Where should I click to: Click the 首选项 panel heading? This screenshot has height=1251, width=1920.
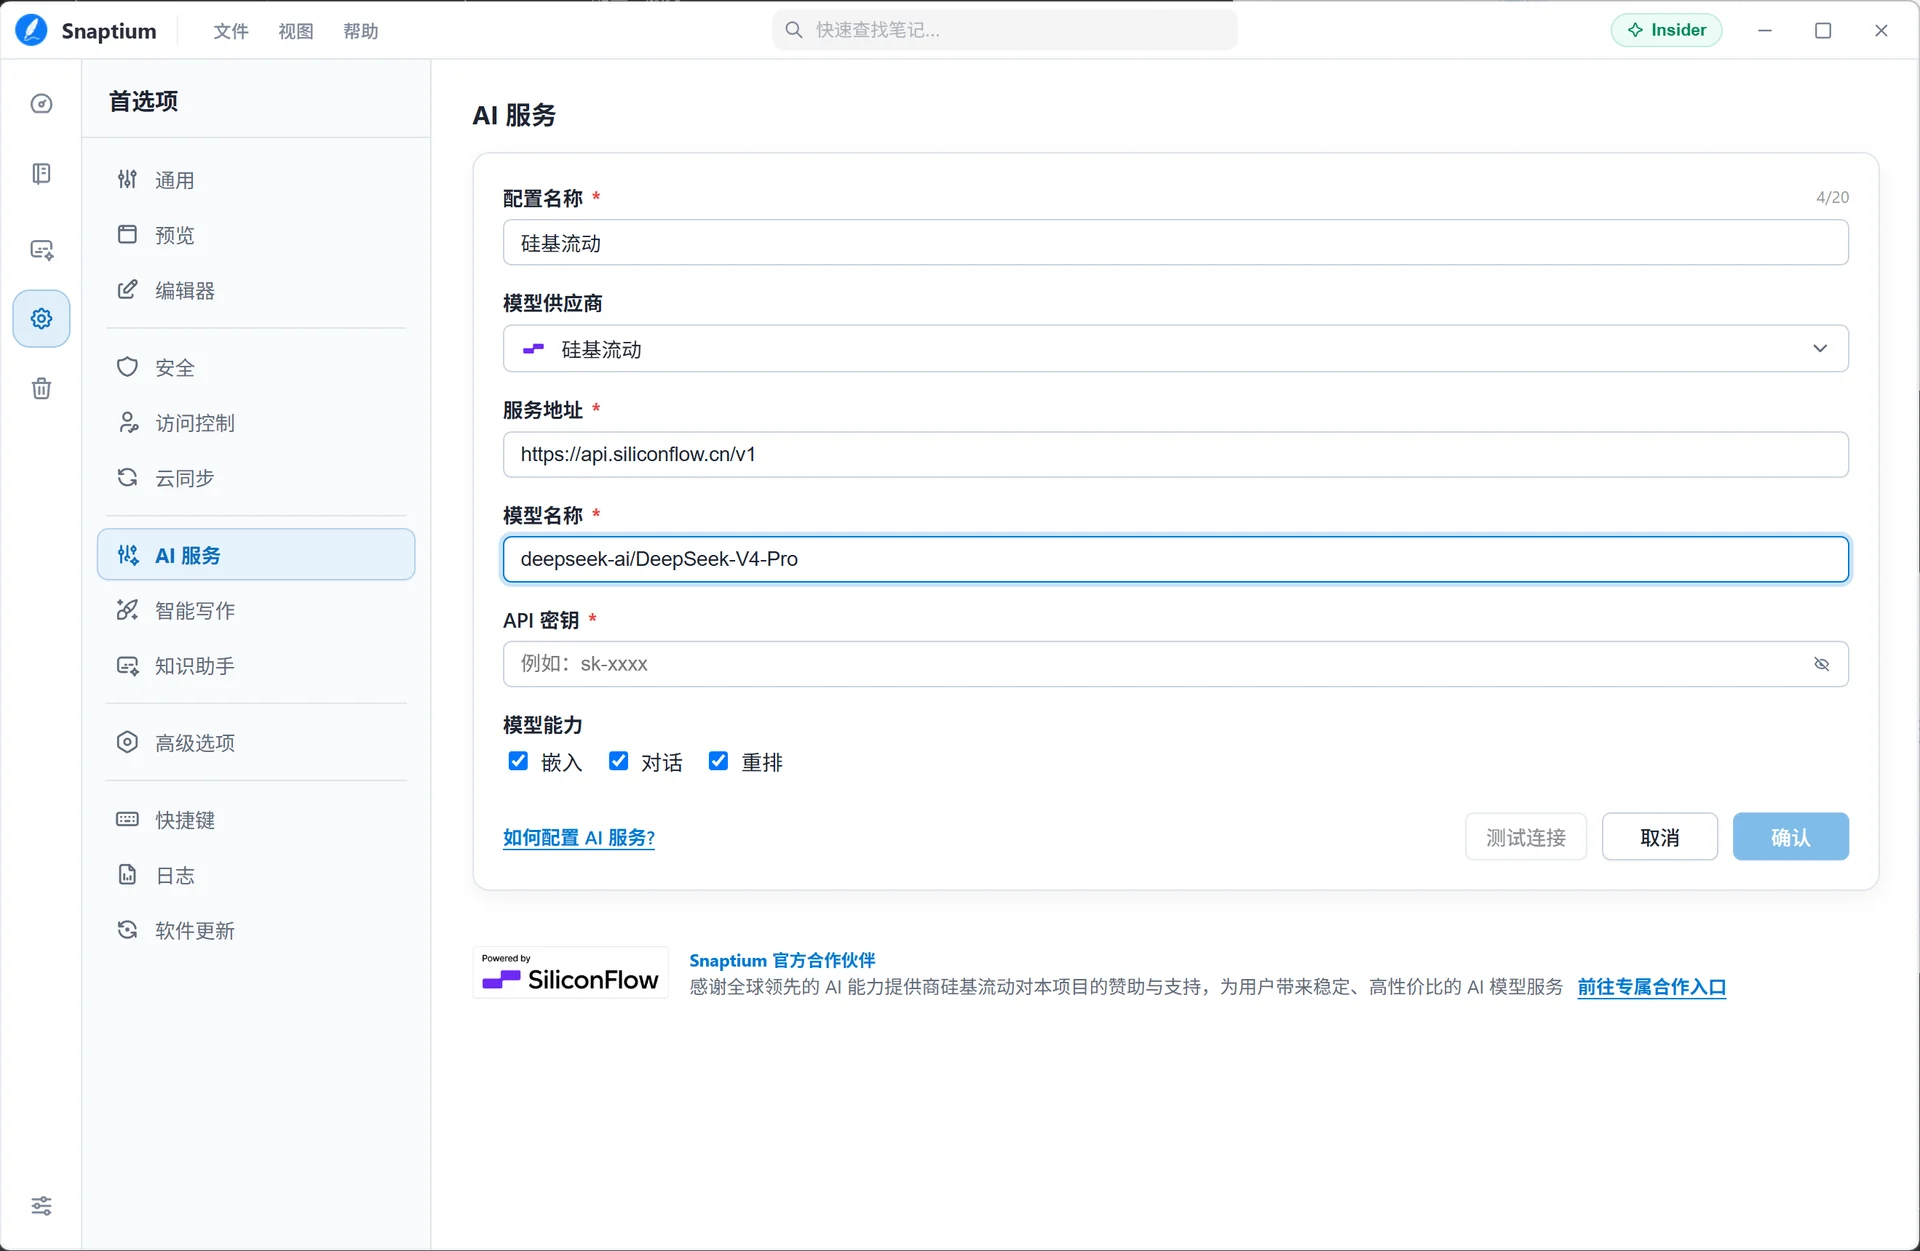click(143, 101)
